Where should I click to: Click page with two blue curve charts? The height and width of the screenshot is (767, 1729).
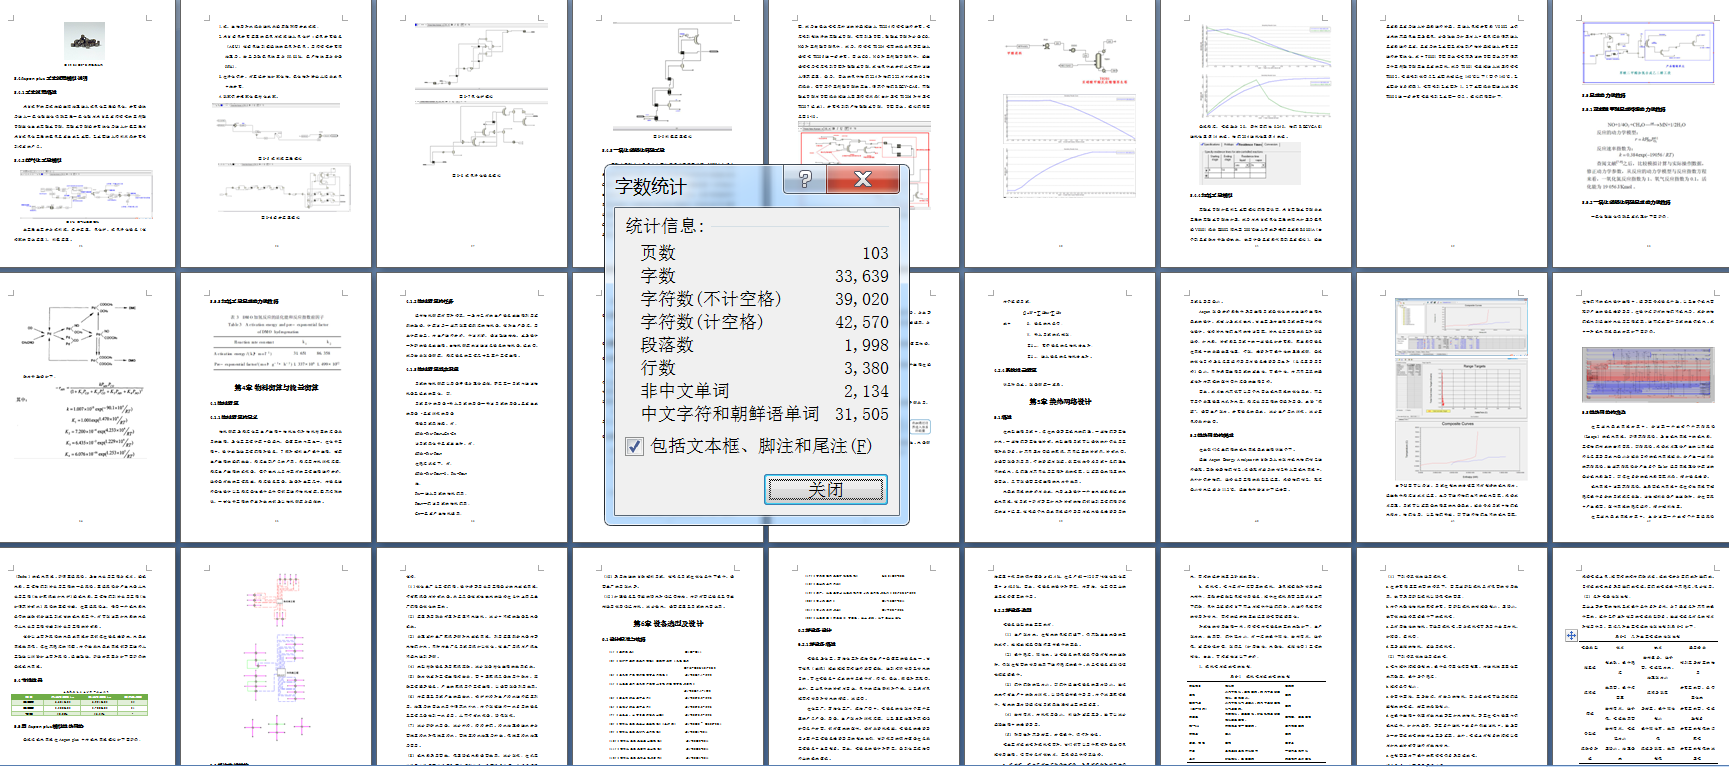coord(1061,133)
